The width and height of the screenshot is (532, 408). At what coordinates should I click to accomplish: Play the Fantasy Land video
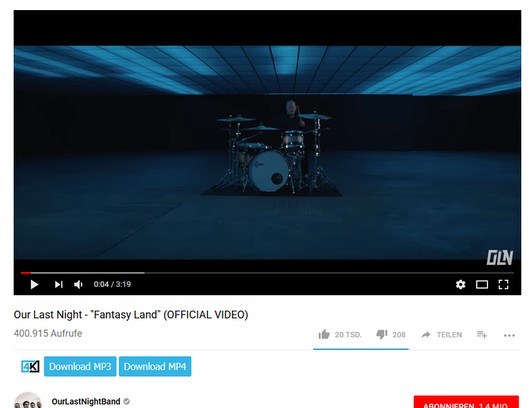pyautogui.click(x=34, y=284)
